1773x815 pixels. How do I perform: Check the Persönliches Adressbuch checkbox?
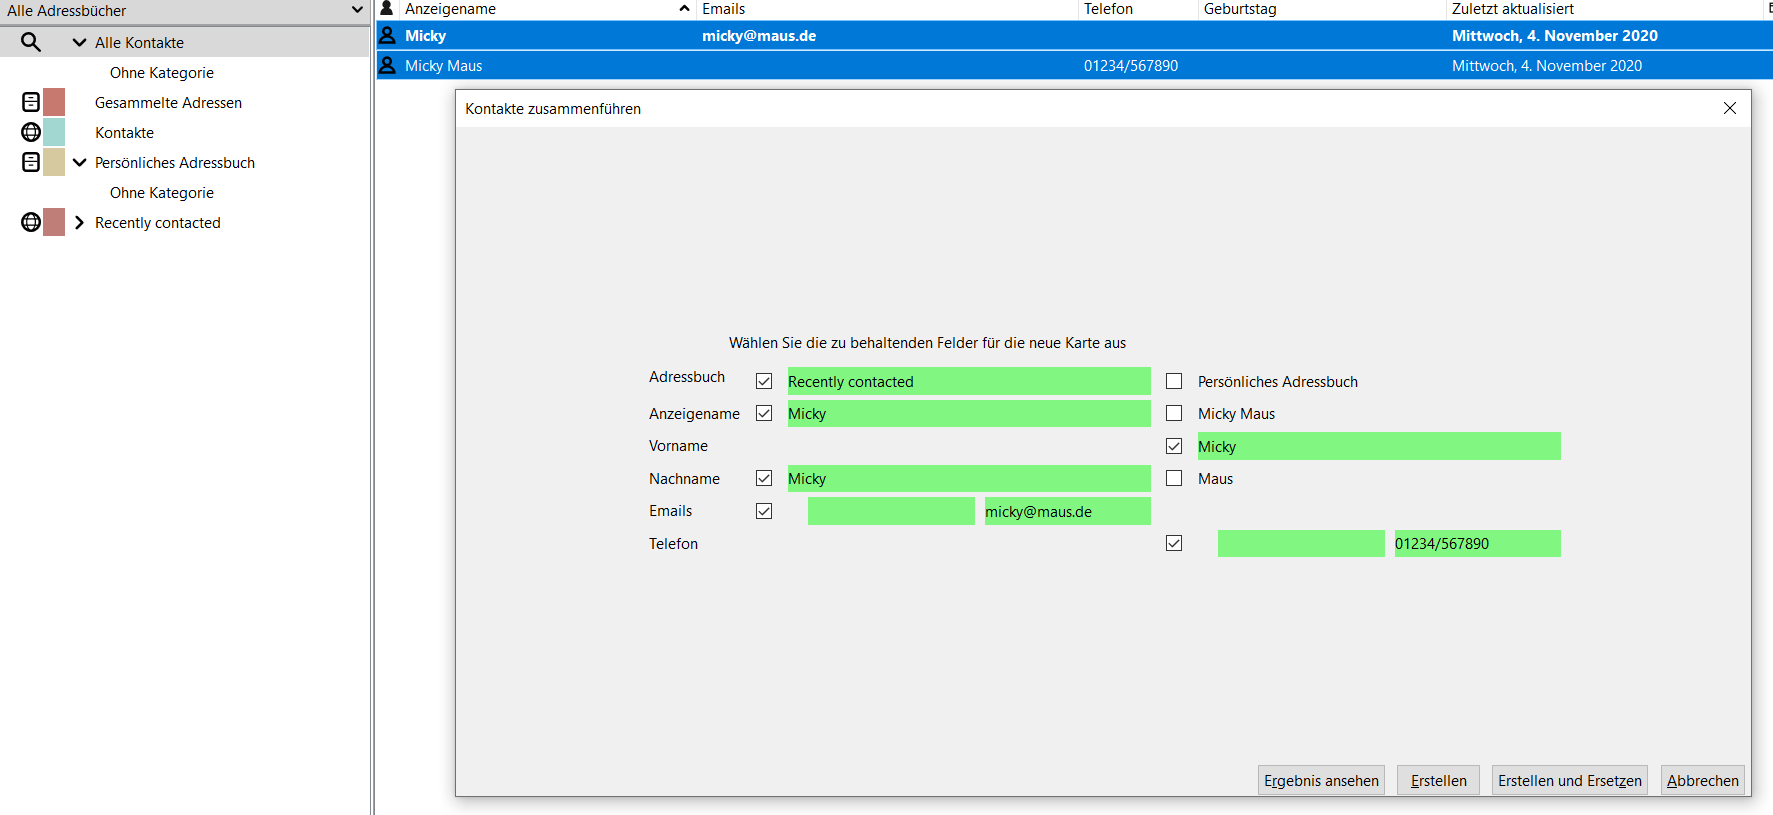click(1174, 381)
